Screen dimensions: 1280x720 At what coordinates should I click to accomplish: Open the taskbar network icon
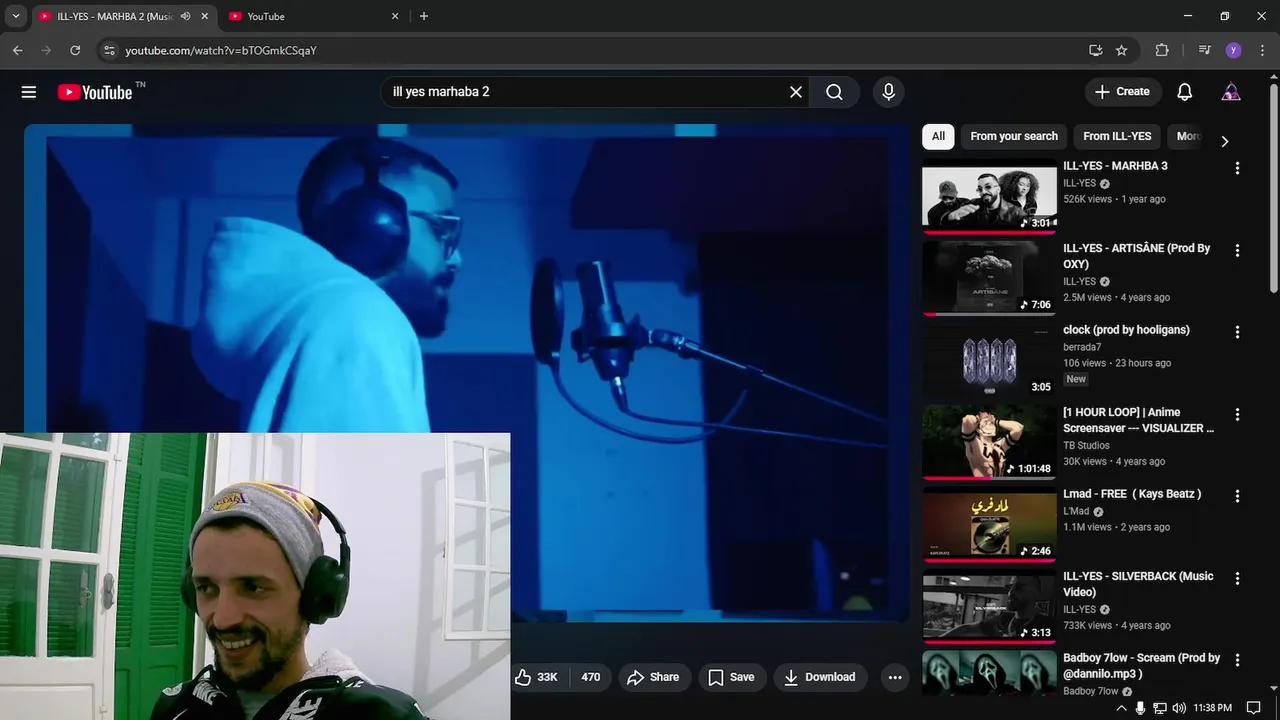point(1160,708)
